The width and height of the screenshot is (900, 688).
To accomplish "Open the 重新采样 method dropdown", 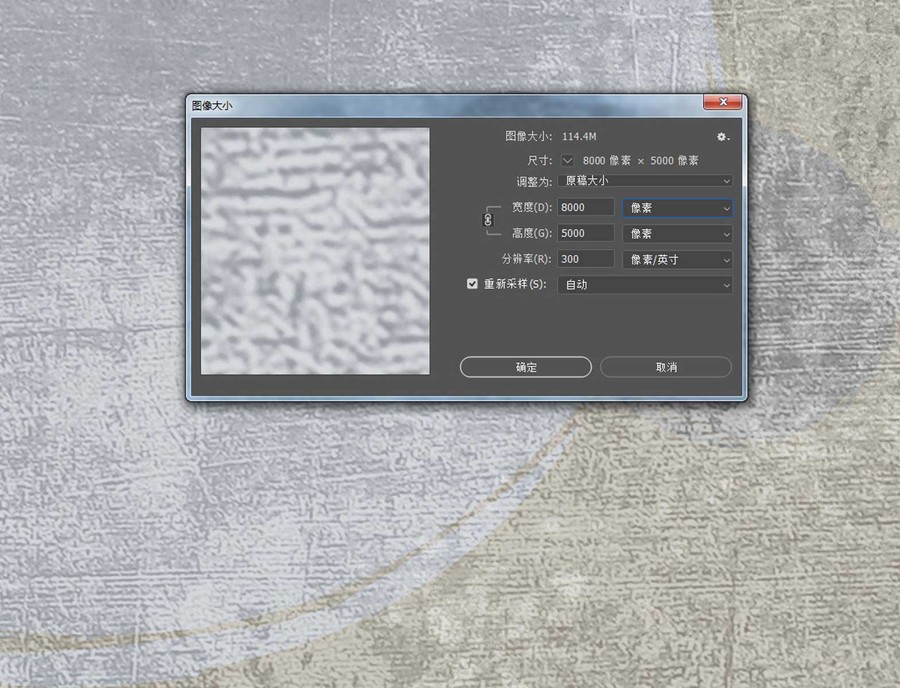I will pyautogui.click(x=645, y=285).
